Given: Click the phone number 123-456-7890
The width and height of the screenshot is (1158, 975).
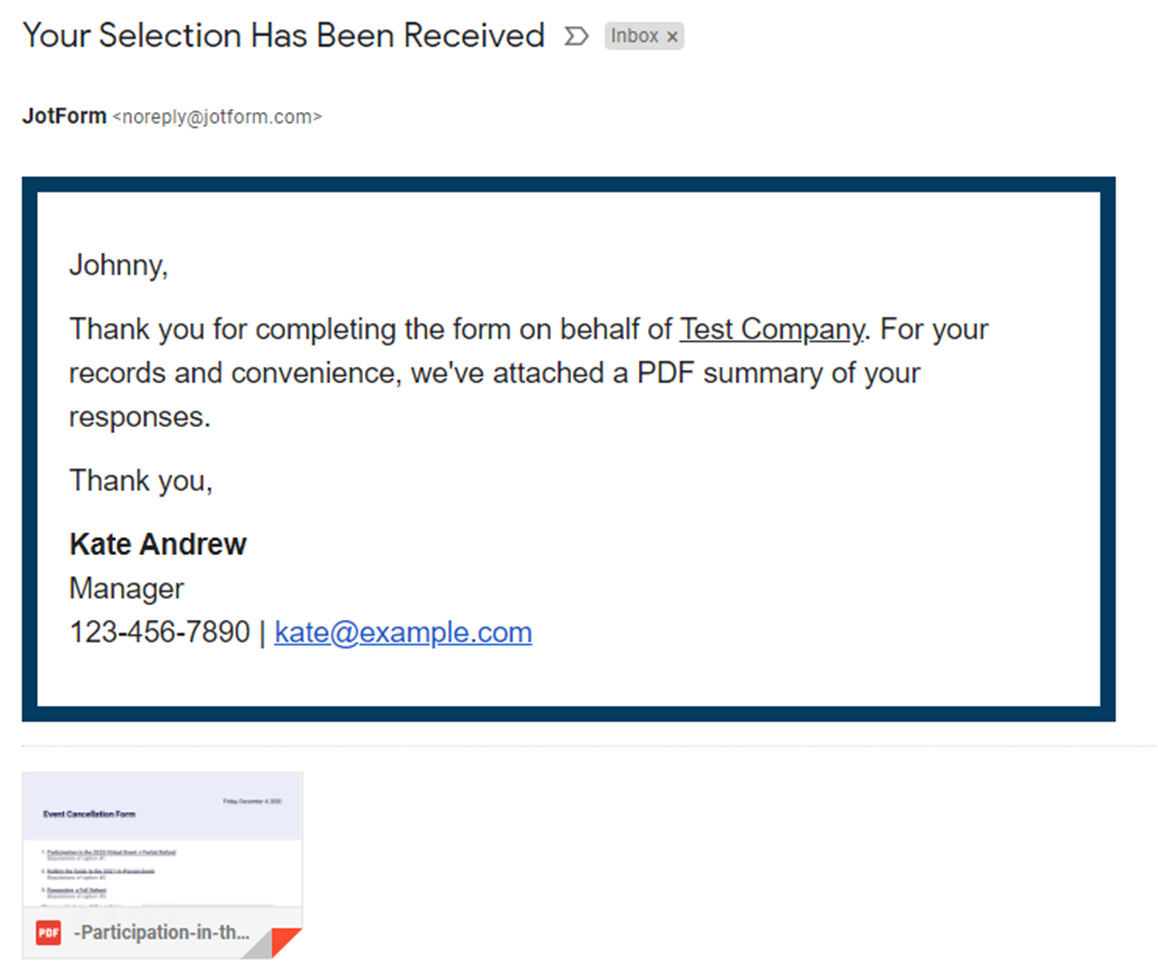Looking at the screenshot, I should click(159, 632).
